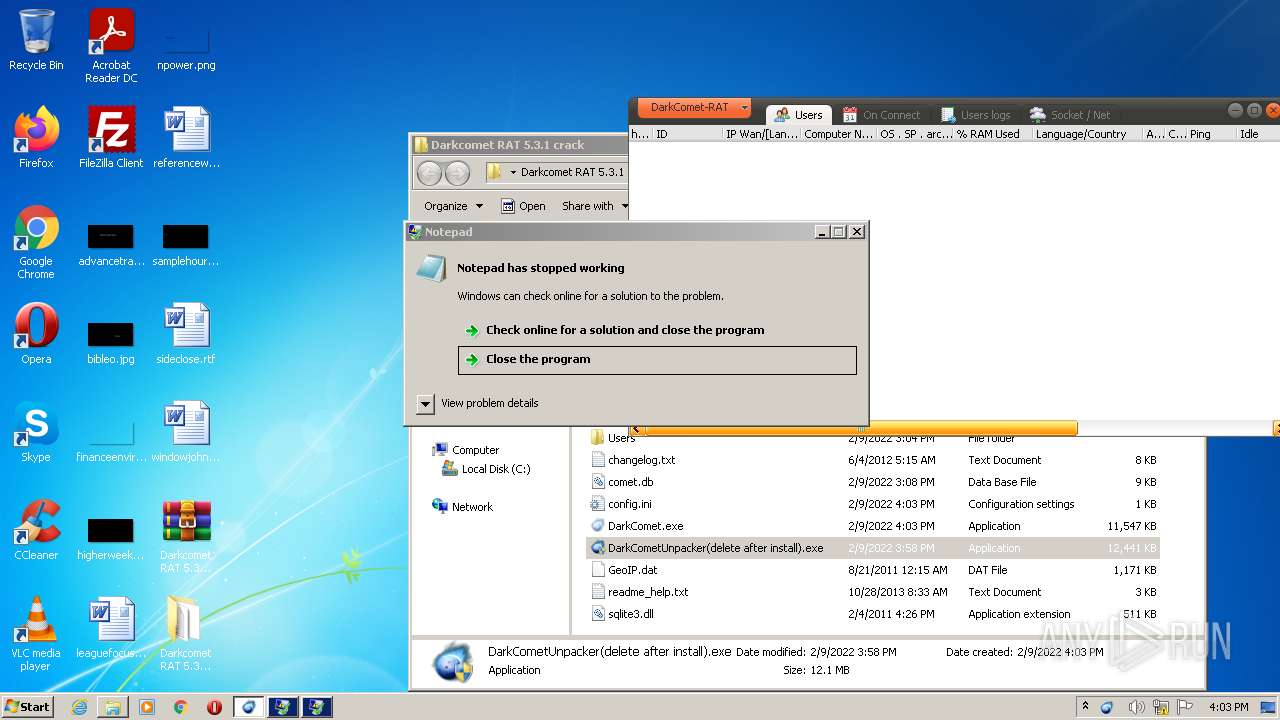
Task: Expand Darkcomet RAT 5.3.1 address breadcrumb
Action: 513,172
